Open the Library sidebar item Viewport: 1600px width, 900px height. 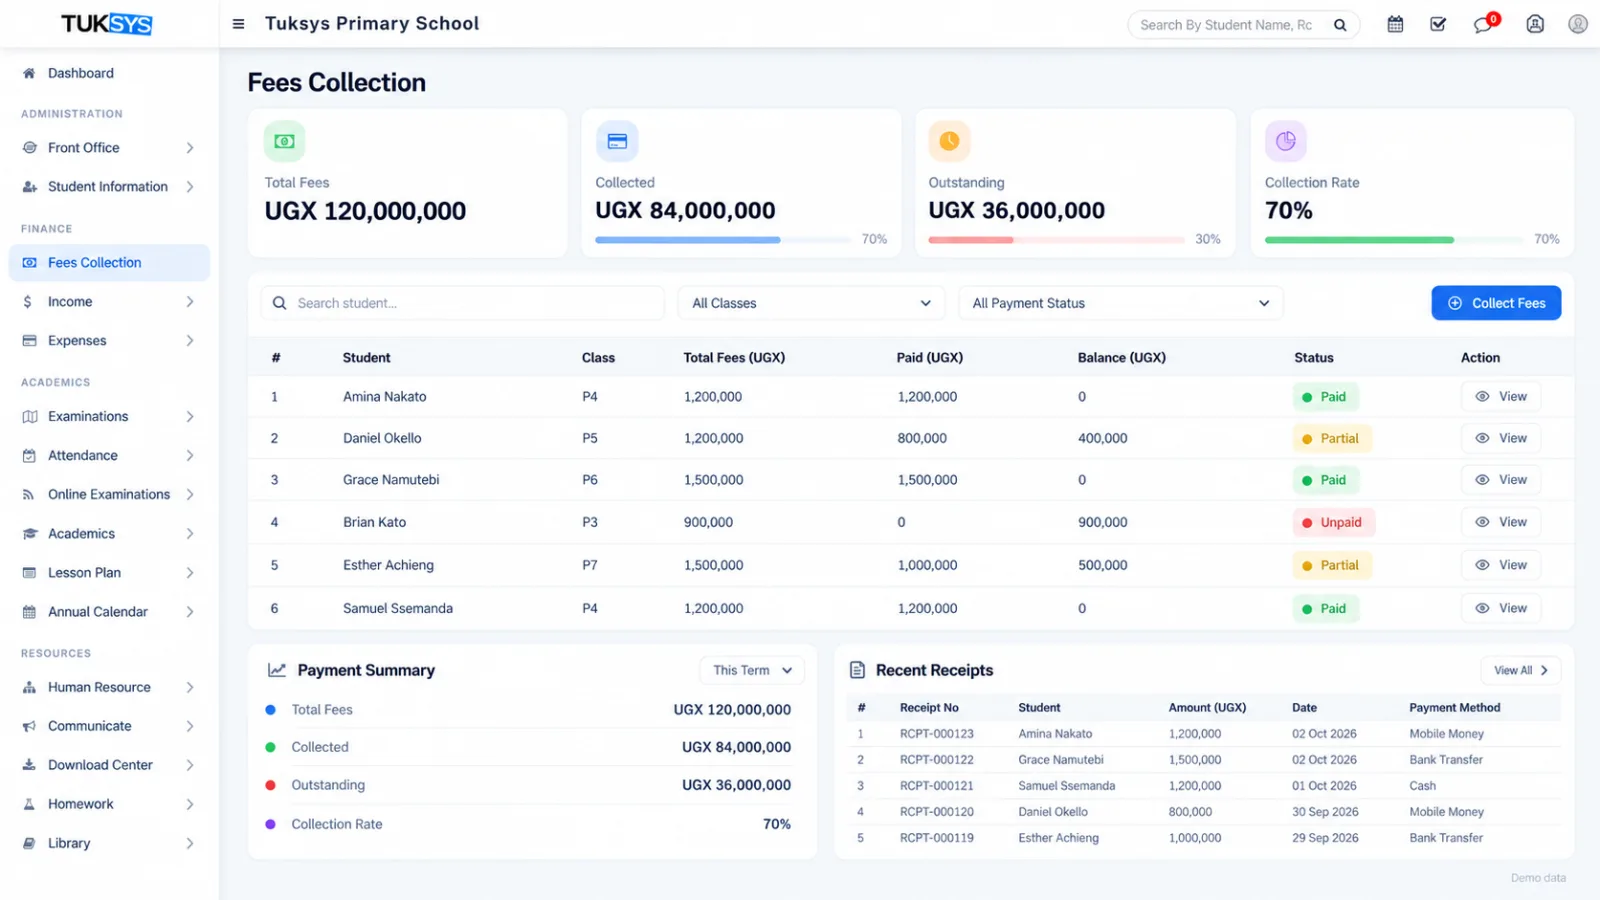110,843
